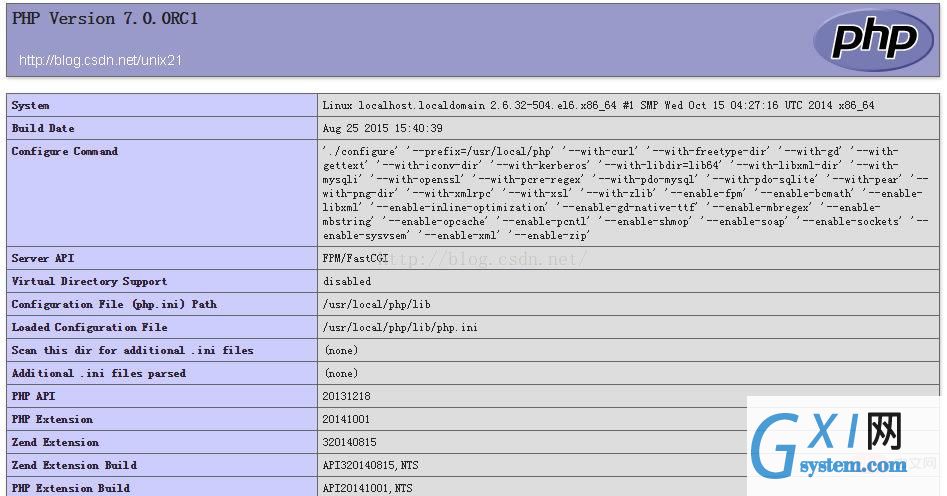
Task: Click the PHP logo
Action: pyautogui.click(x=873, y=40)
